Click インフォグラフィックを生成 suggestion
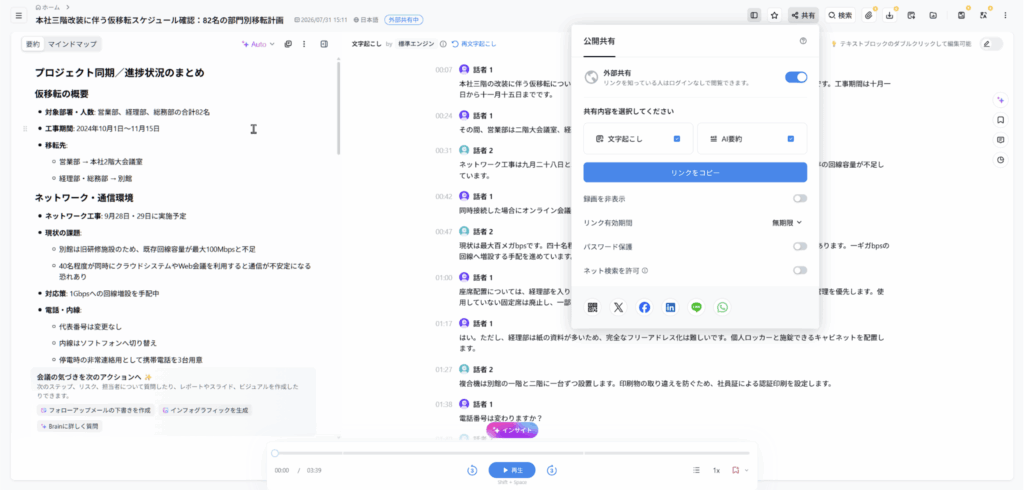The image size is (1024, 490). [205, 410]
